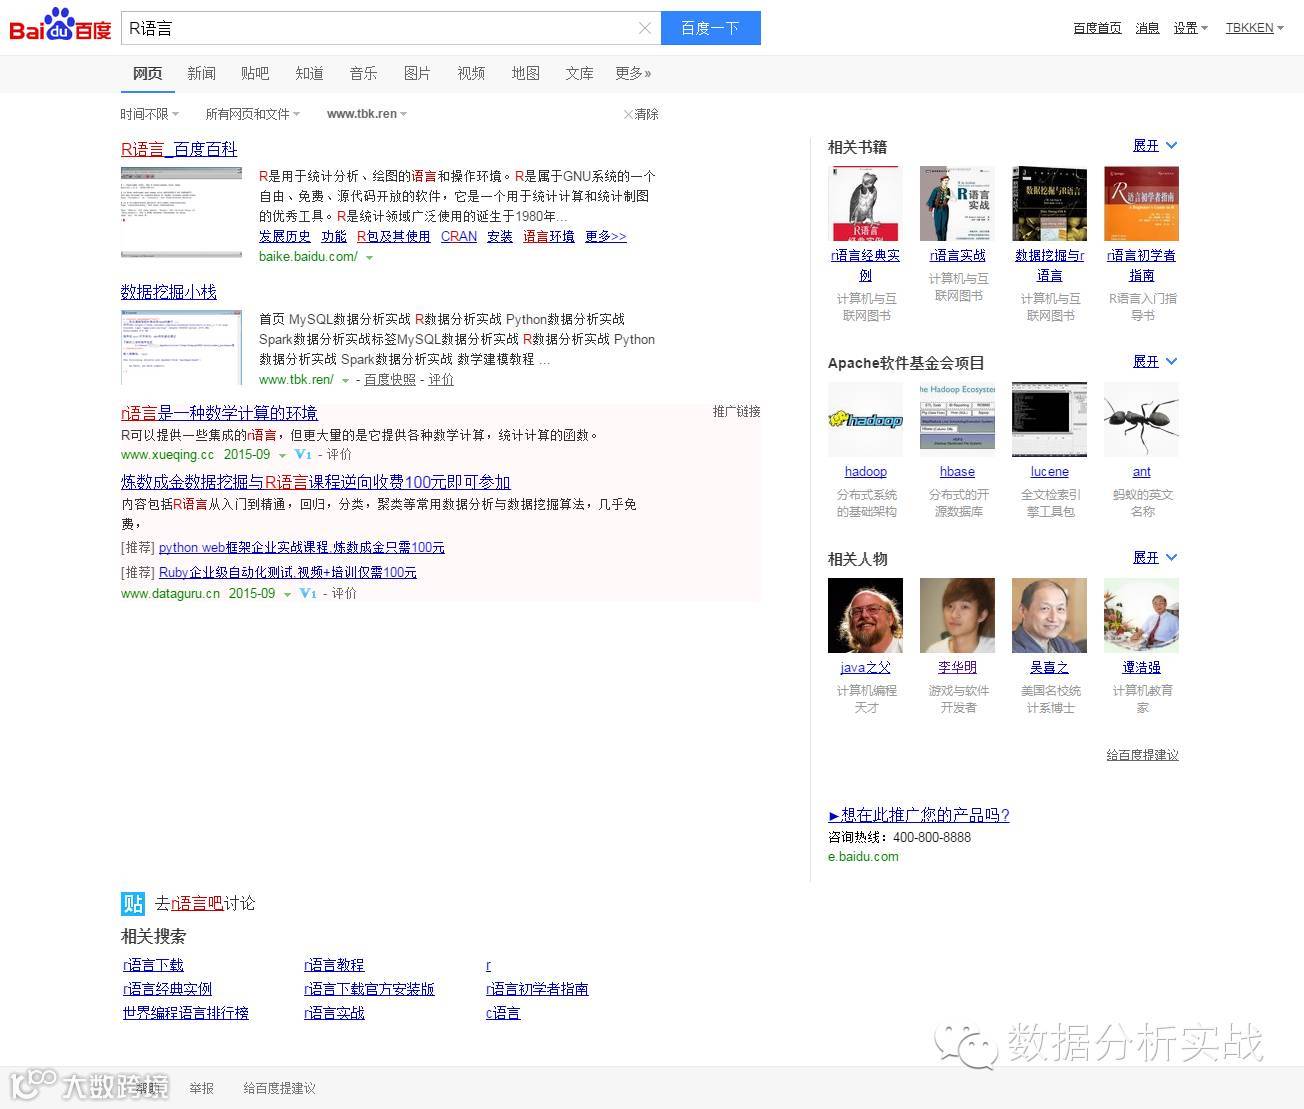Open the dropdown arrow beside www.tbk.ren/ result
The width and height of the screenshot is (1304, 1109).
tap(345, 381)
